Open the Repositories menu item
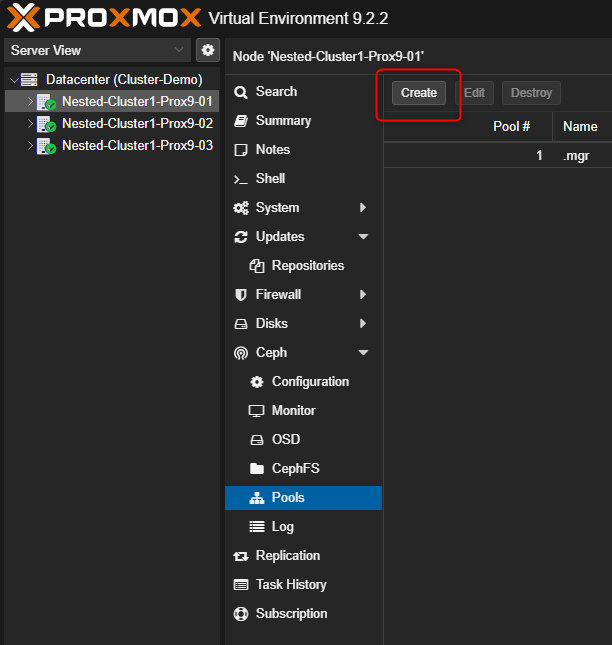The height and width of the screenshot is (645, 612). click(x=304, y=266)
